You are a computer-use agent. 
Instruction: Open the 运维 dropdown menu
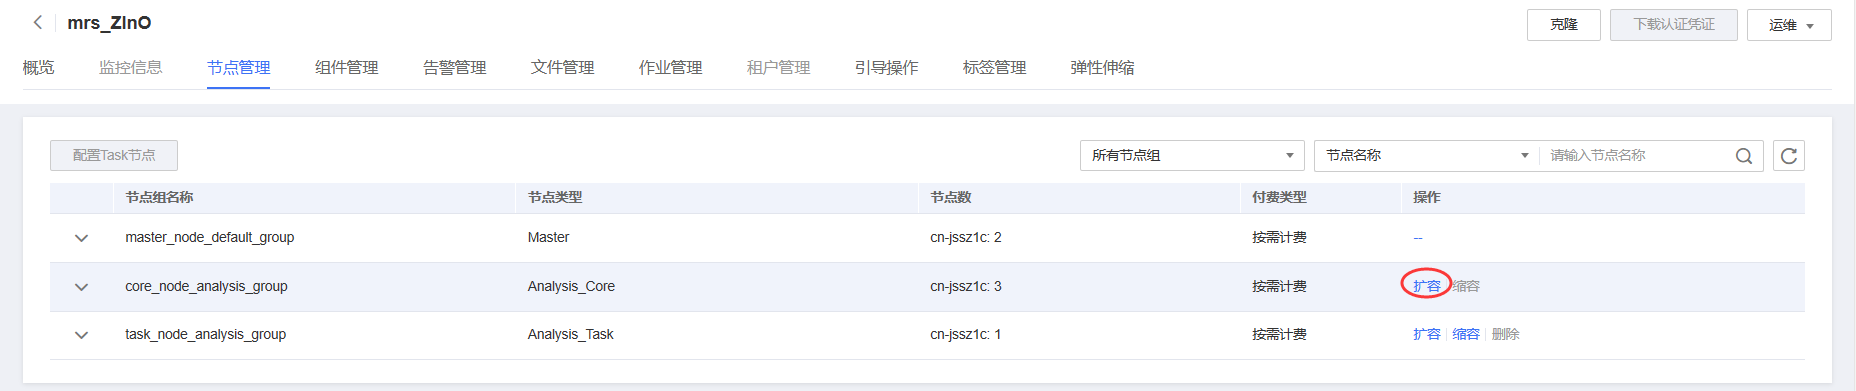1789,25
